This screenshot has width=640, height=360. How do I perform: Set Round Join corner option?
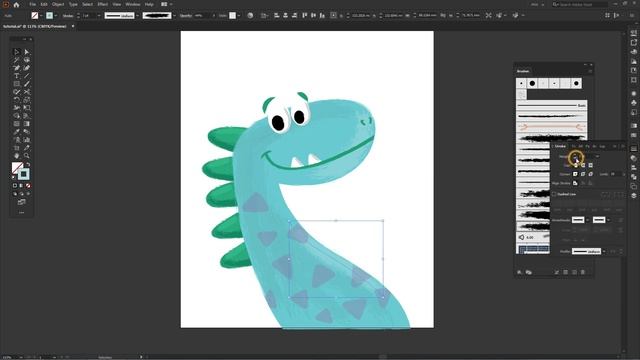[583, 174]
